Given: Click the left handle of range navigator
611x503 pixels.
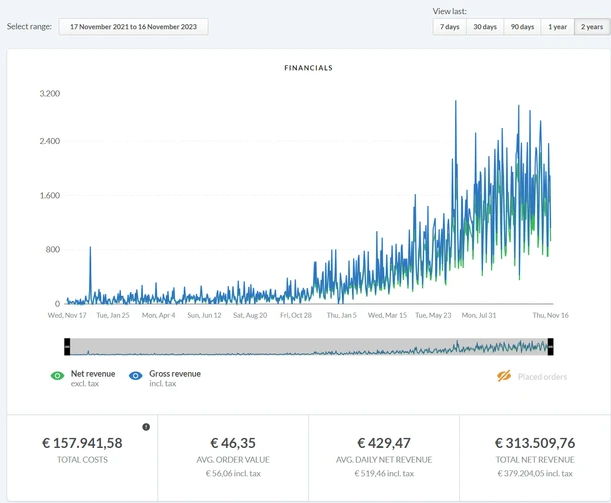Looking at the screenshot, I should click(x=67, y=346).
